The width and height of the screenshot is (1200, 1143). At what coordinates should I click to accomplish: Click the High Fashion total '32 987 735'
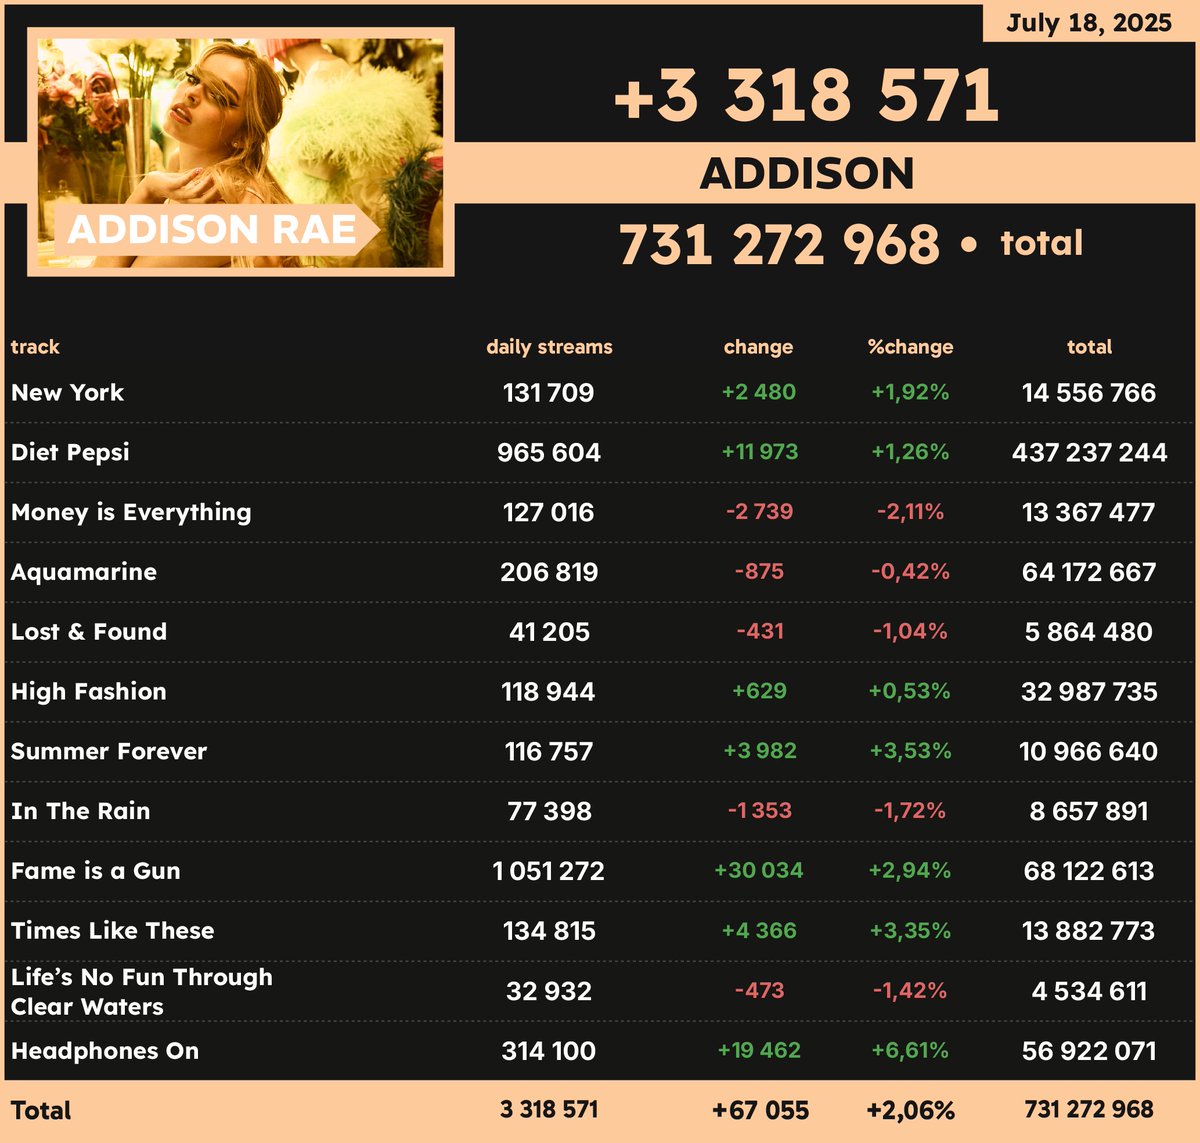click(1089, 692)
